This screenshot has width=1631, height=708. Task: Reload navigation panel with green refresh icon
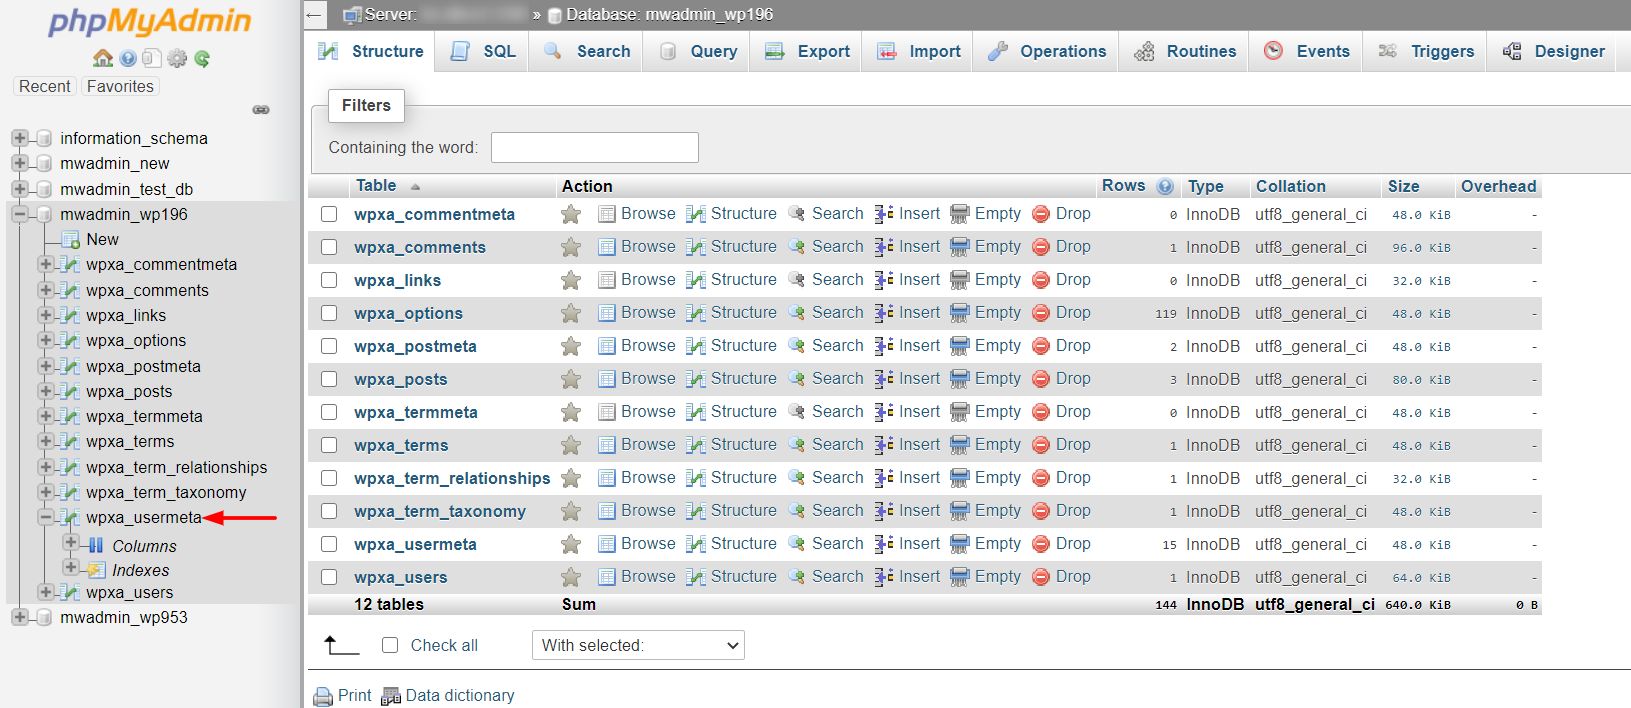pyautogui.click(x=202, y=58)
